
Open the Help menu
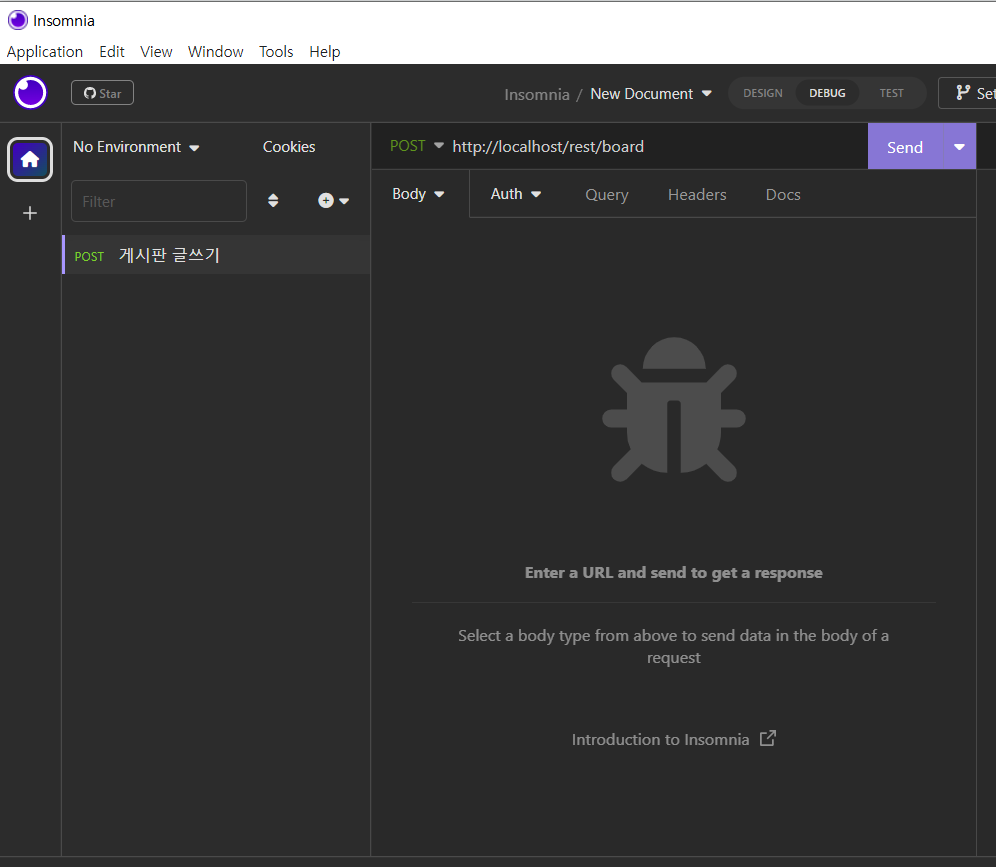pos(325,51)
